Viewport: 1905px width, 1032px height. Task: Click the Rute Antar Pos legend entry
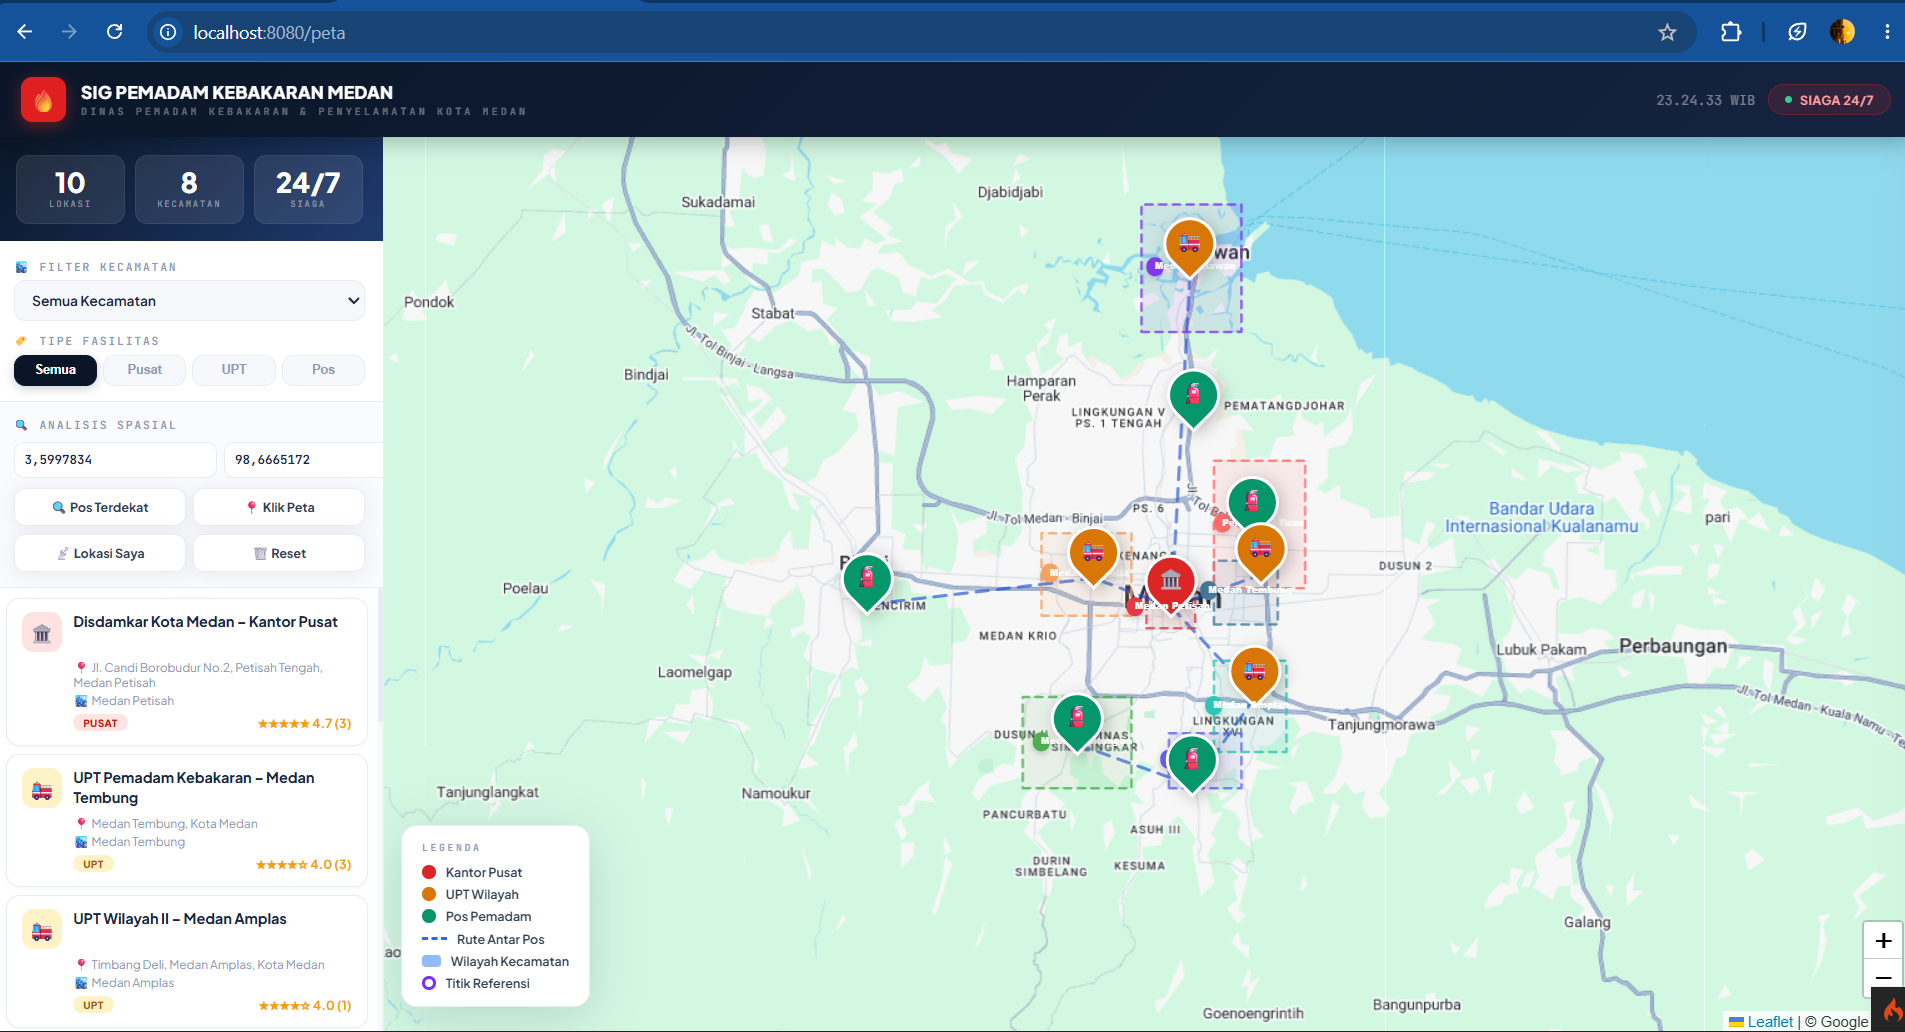pos(483,939)
